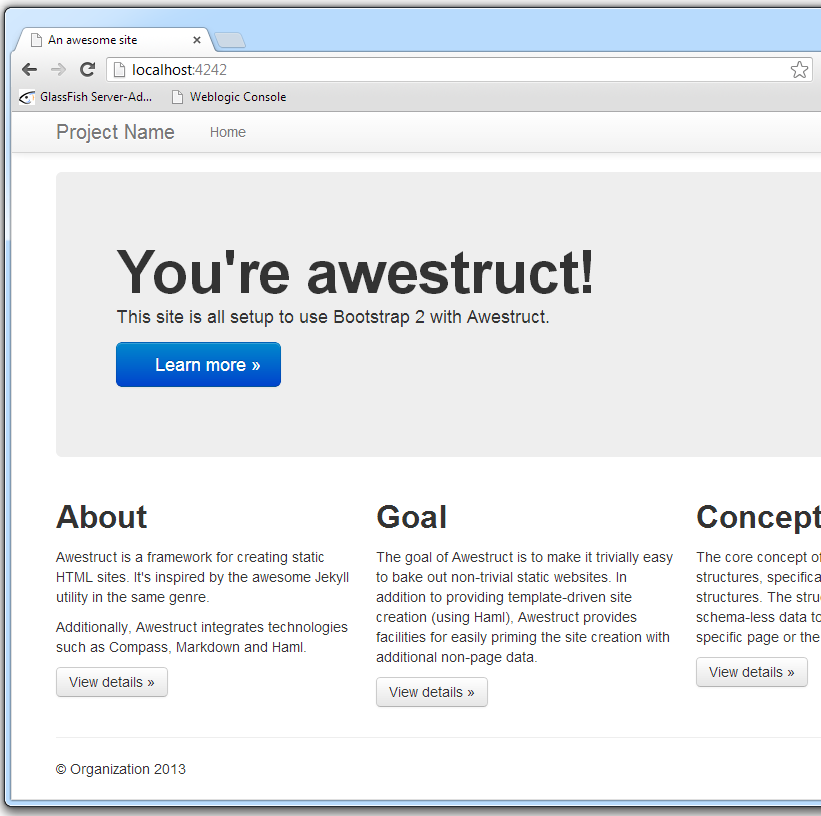This screenshot has width=821, height=816.
Task: Reload the page with refresh icon
Action: [x=87, y=69]
